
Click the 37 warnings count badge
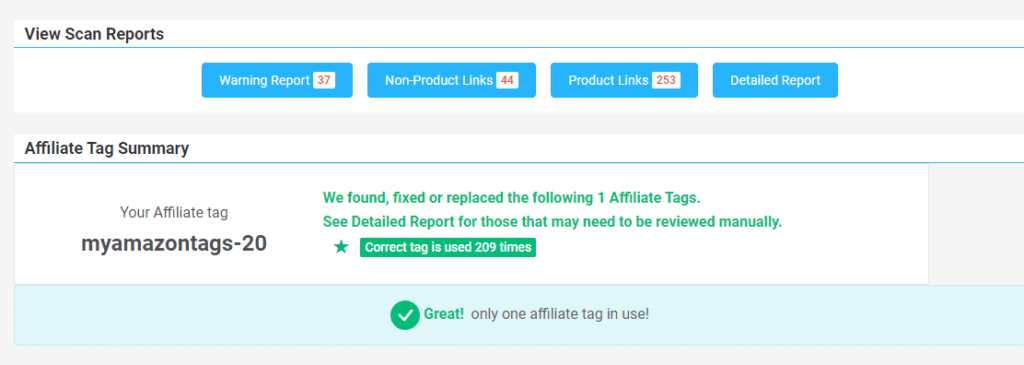pyautogui.click(x=324, y=80)
